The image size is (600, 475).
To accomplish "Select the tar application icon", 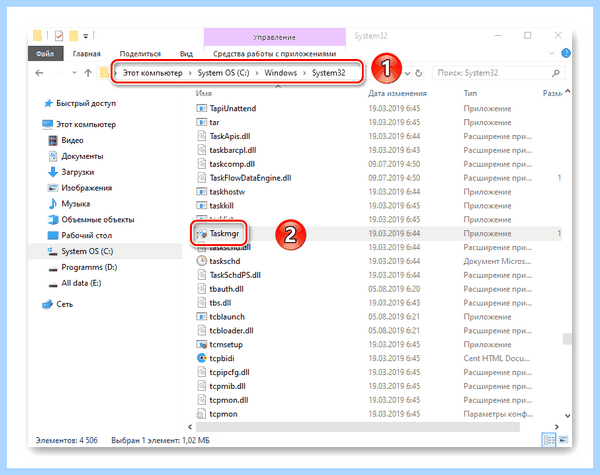I will click(x=201, y=122).
